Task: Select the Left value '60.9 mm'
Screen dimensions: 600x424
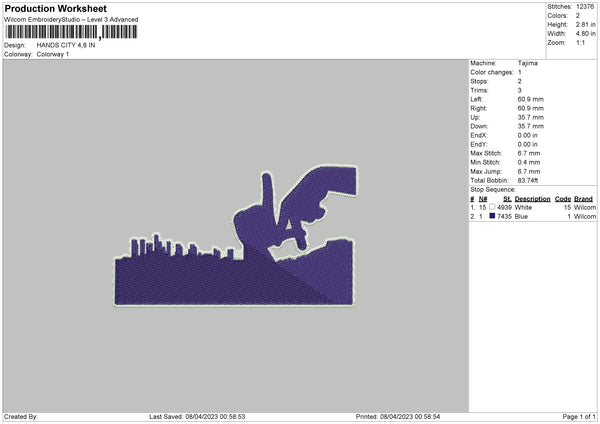Action: pyautogui.click(x=531, y=99)
